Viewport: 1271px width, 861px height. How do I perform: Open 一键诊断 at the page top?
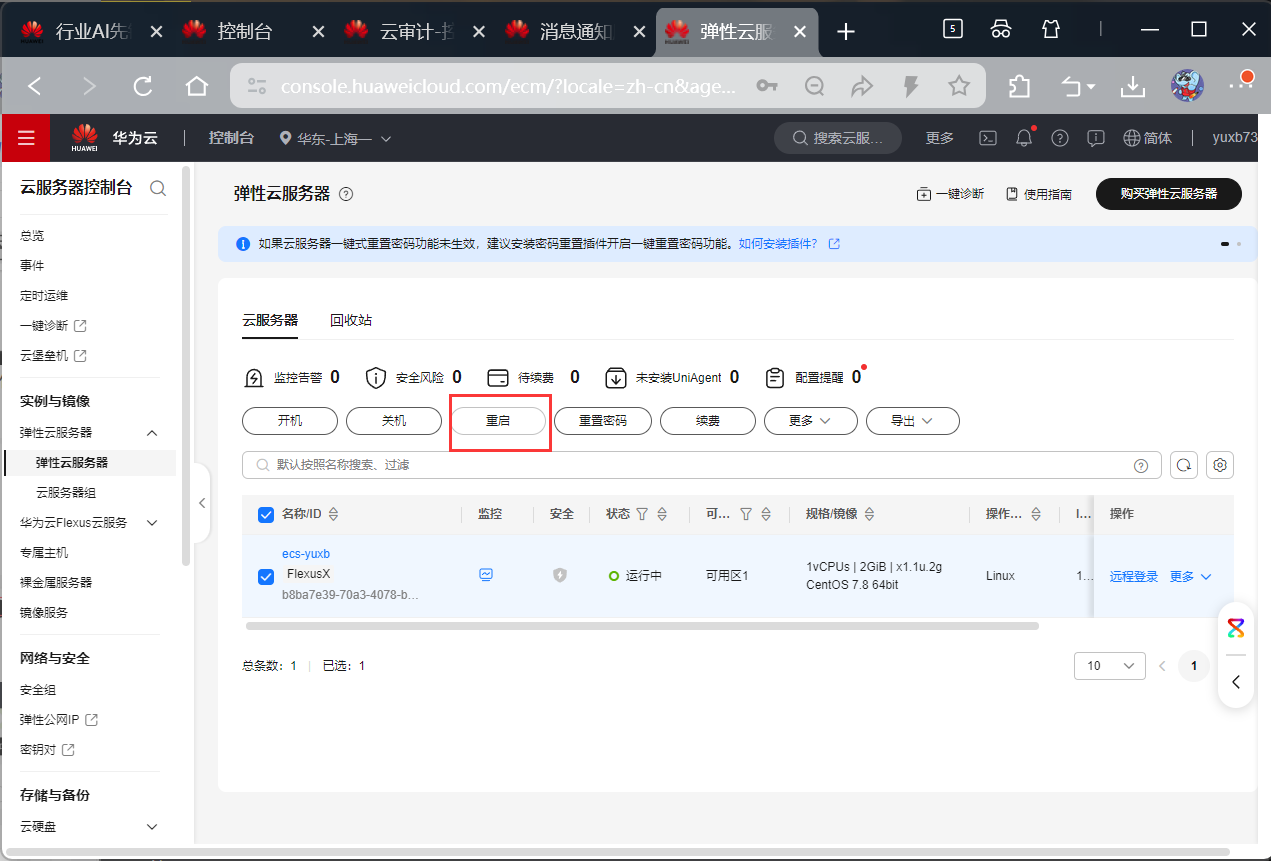point(950,194)
